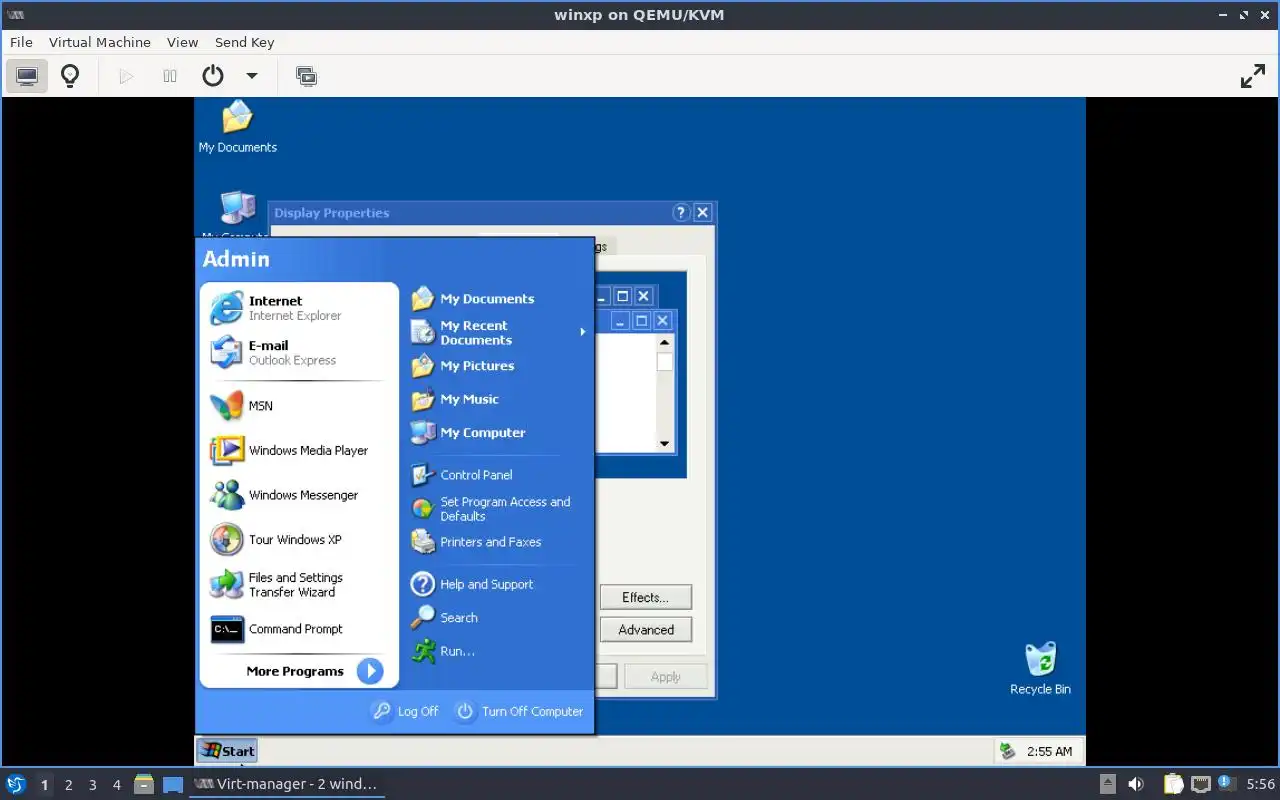Click the host update notification icon
Viewport: 1280px width, 800px height.
tap(1224, 783)
